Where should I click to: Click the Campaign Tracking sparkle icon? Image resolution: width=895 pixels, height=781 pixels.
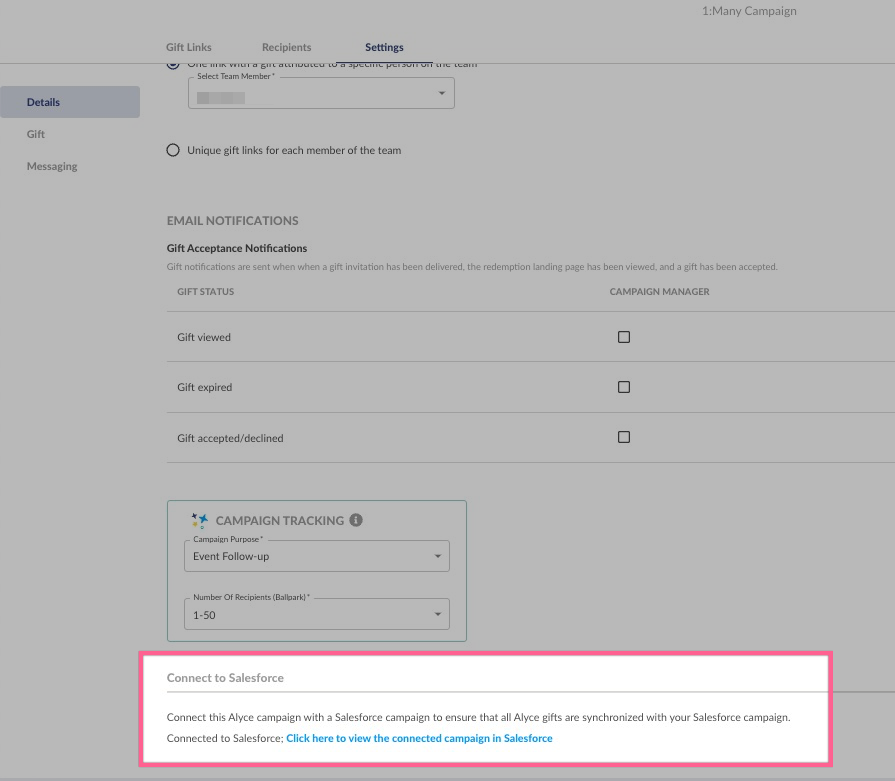(x=199, y=520)
